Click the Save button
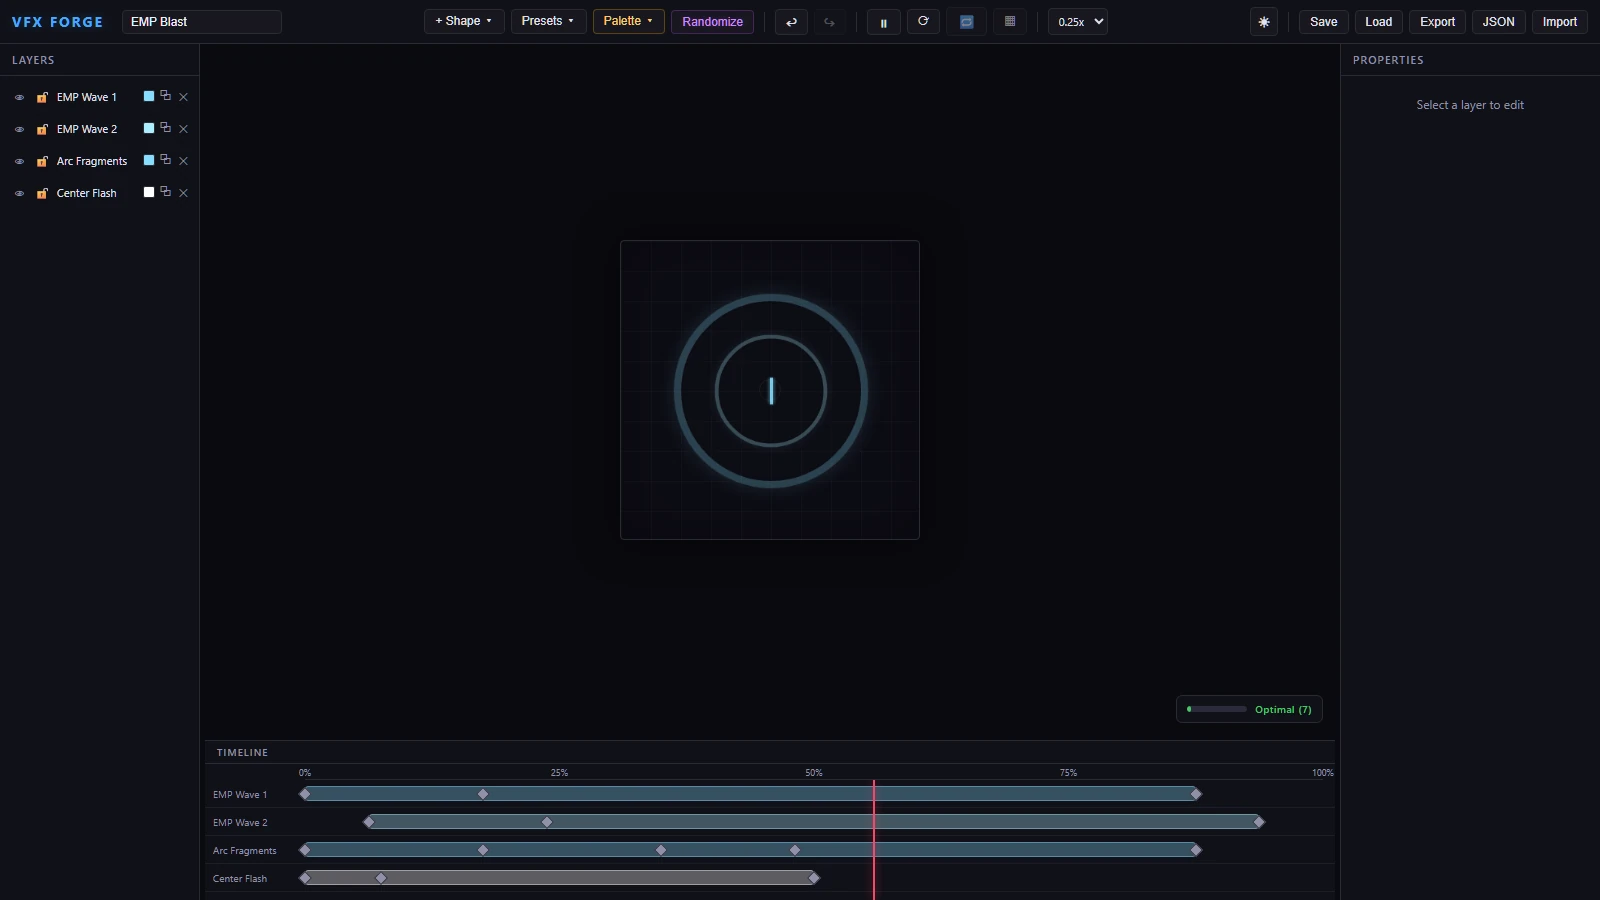The width and height of the screenshot is (1600, 900). pos(1323,22)
